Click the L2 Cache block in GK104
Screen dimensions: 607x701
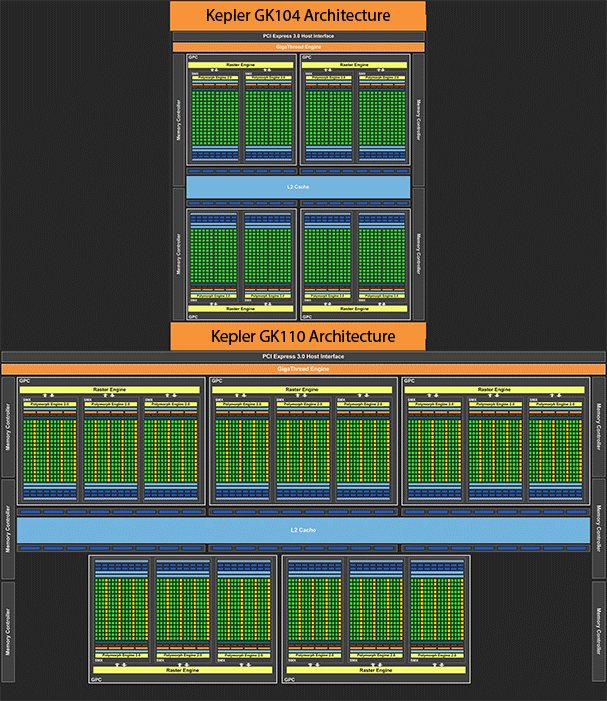298,187
